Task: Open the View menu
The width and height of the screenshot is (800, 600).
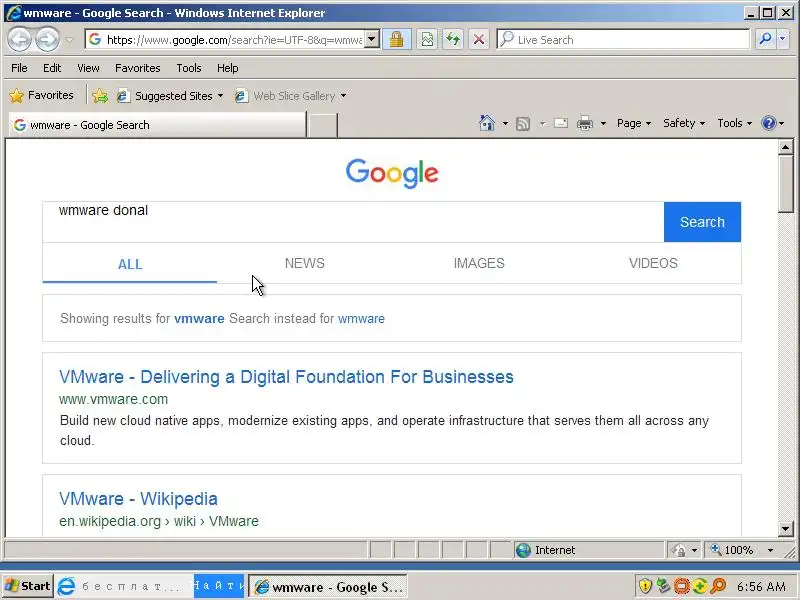Action: pyautogui.click(x=88, y=68)
